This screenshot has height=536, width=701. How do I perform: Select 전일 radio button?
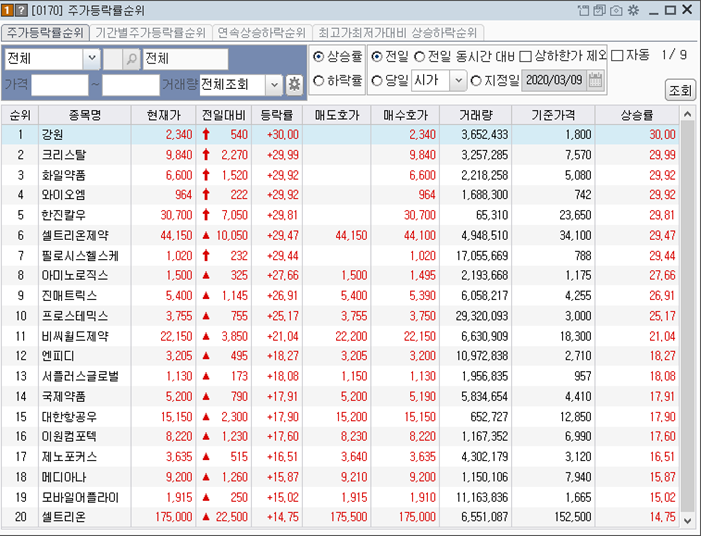[377, 57]
